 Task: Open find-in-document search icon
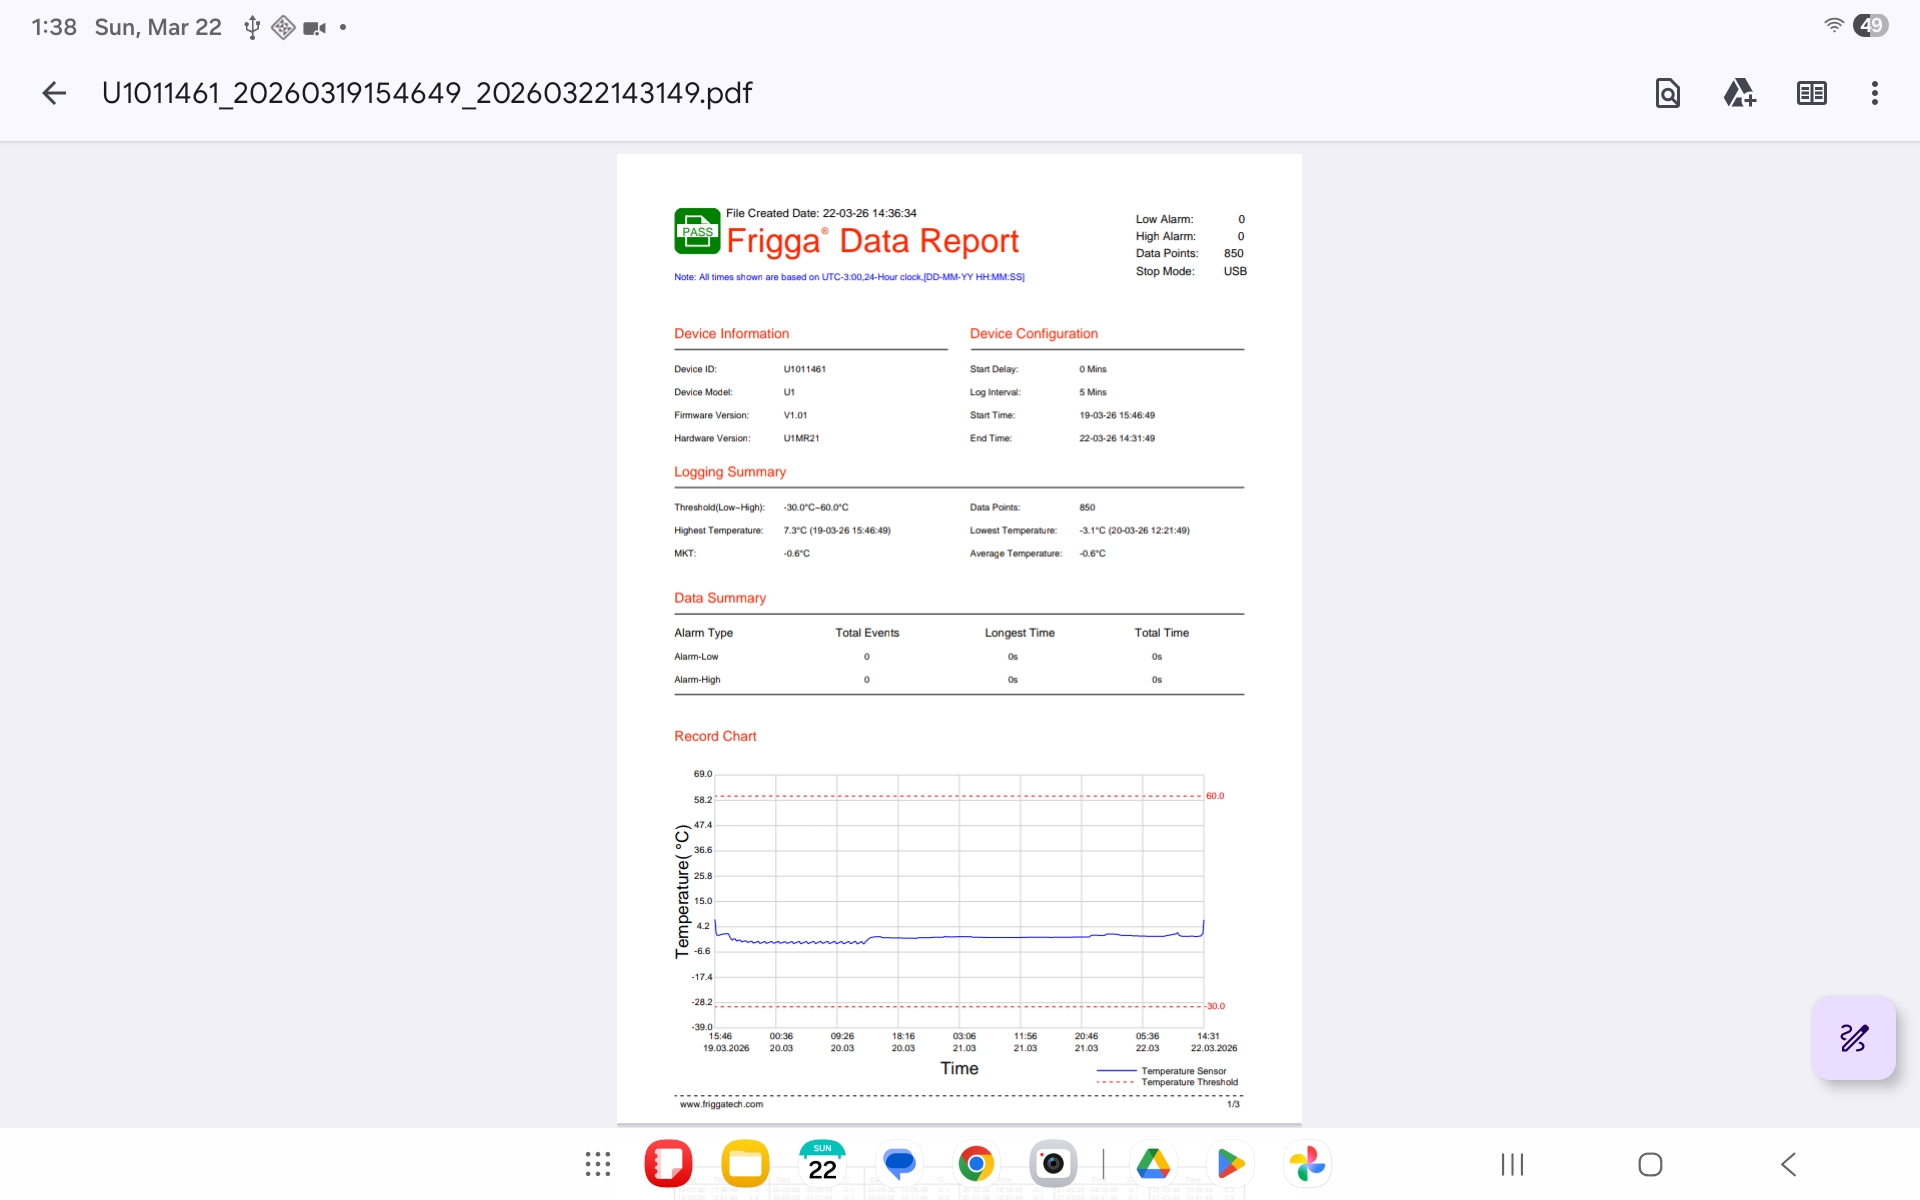pyautogui.click(x=1667, y=93)
